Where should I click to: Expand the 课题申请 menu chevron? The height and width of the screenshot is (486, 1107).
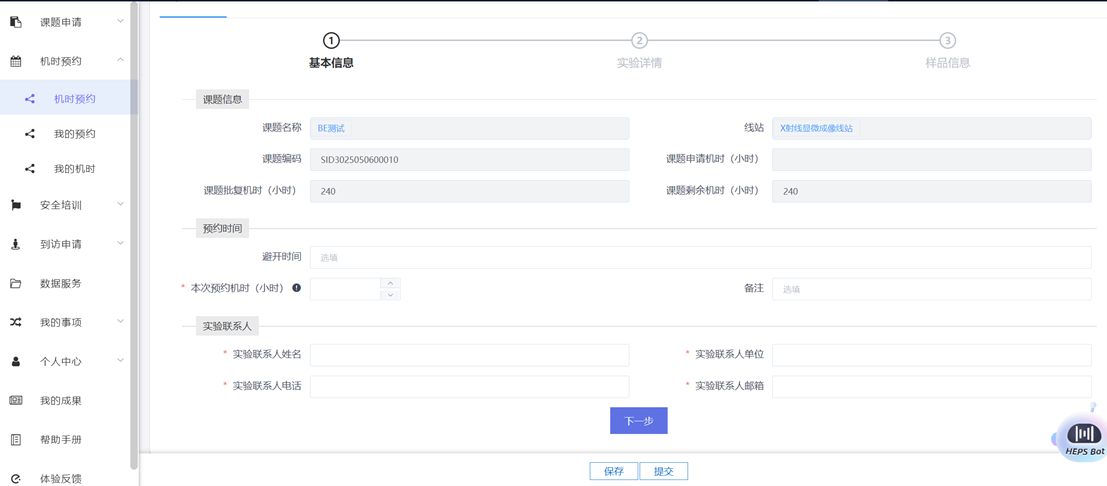pyautogui.click(x=121, y=21)
